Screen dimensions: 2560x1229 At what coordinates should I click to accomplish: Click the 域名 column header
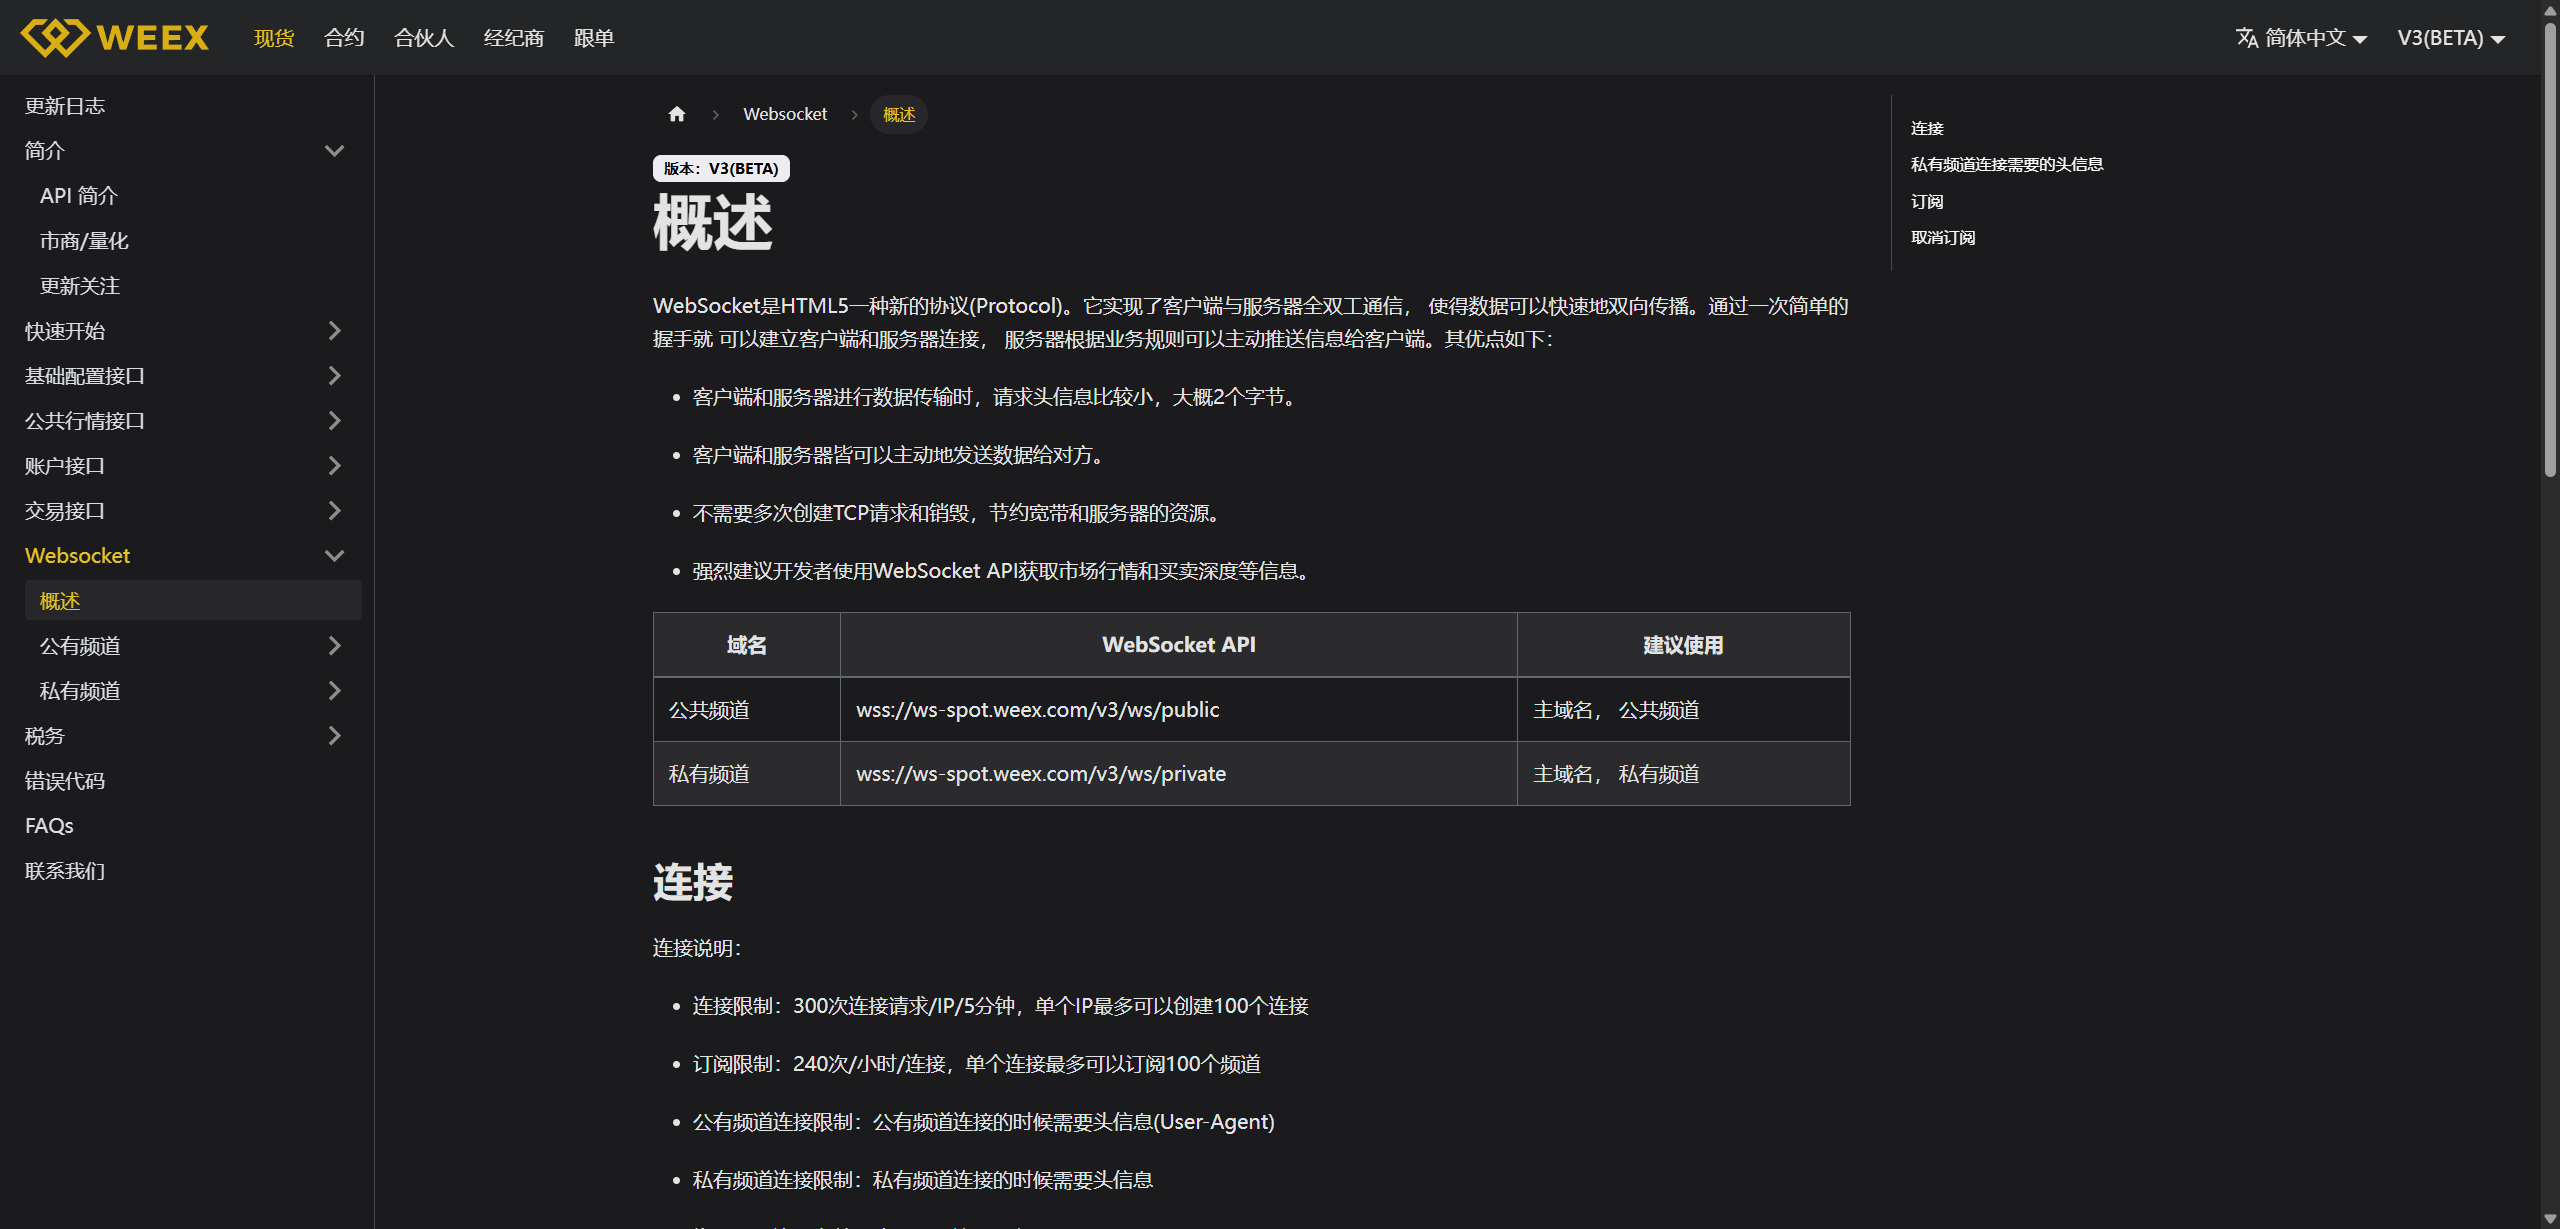[747, 645]
